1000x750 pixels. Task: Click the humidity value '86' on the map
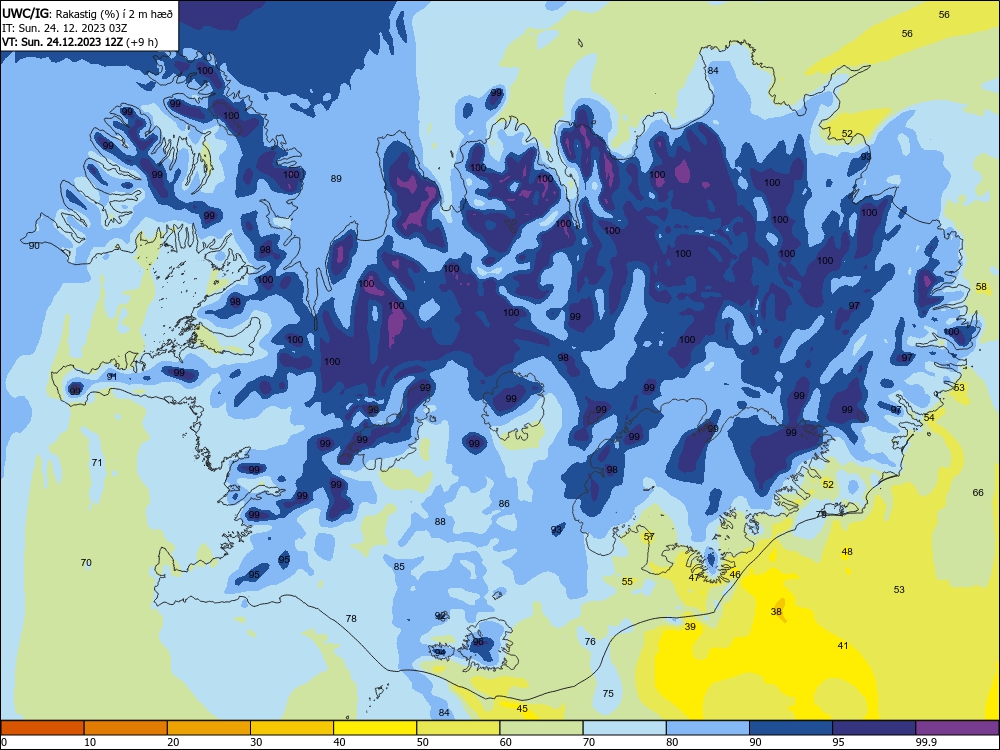504,504
